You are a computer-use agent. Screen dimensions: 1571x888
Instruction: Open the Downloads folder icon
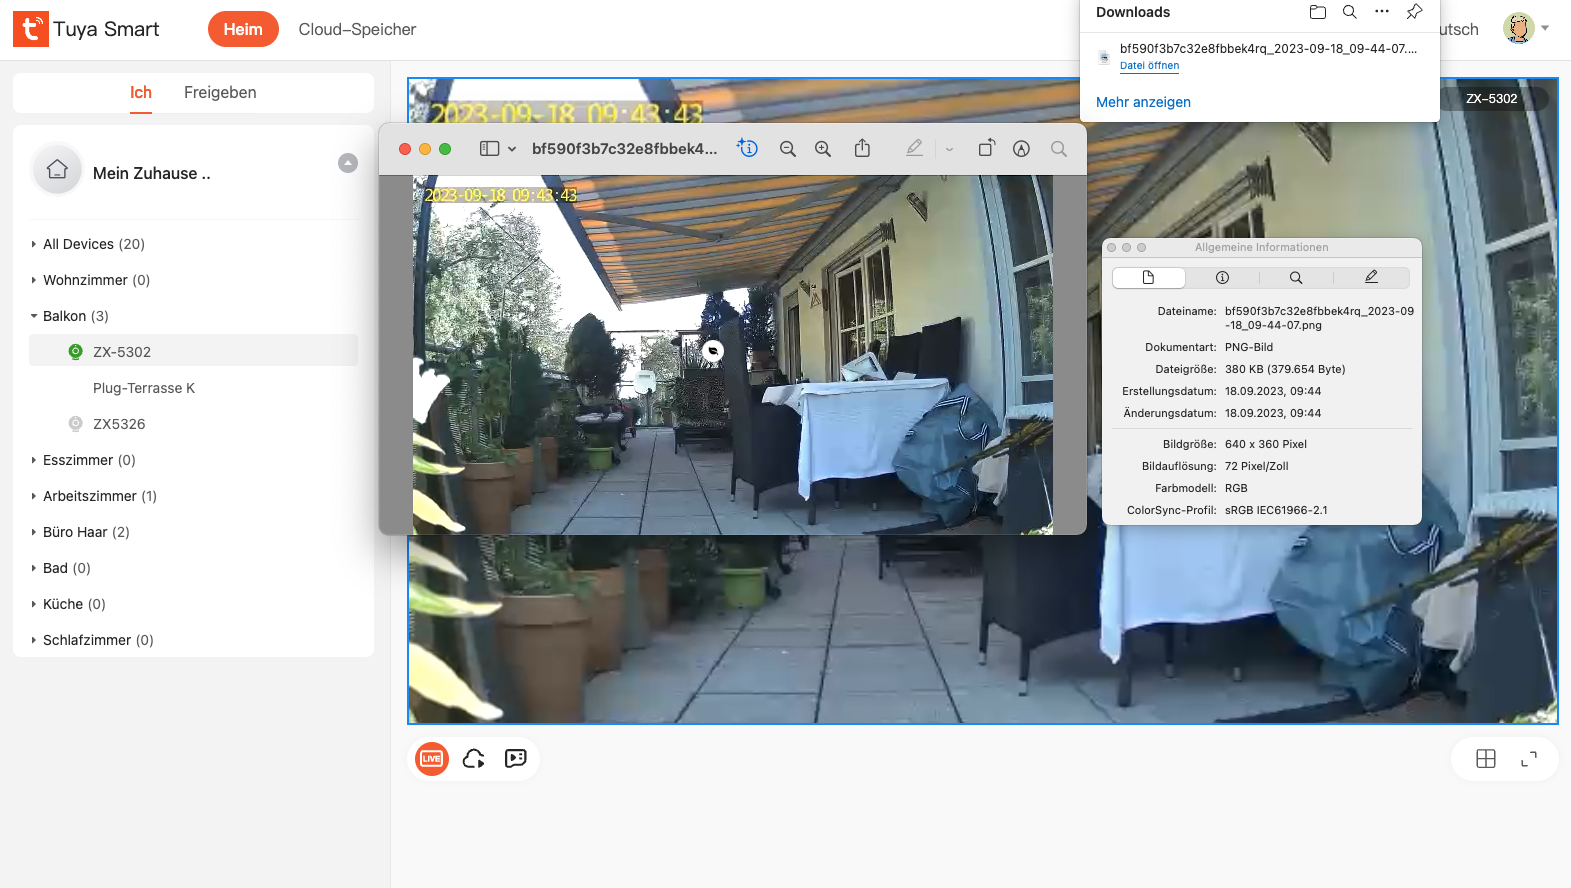(1318, 12)
